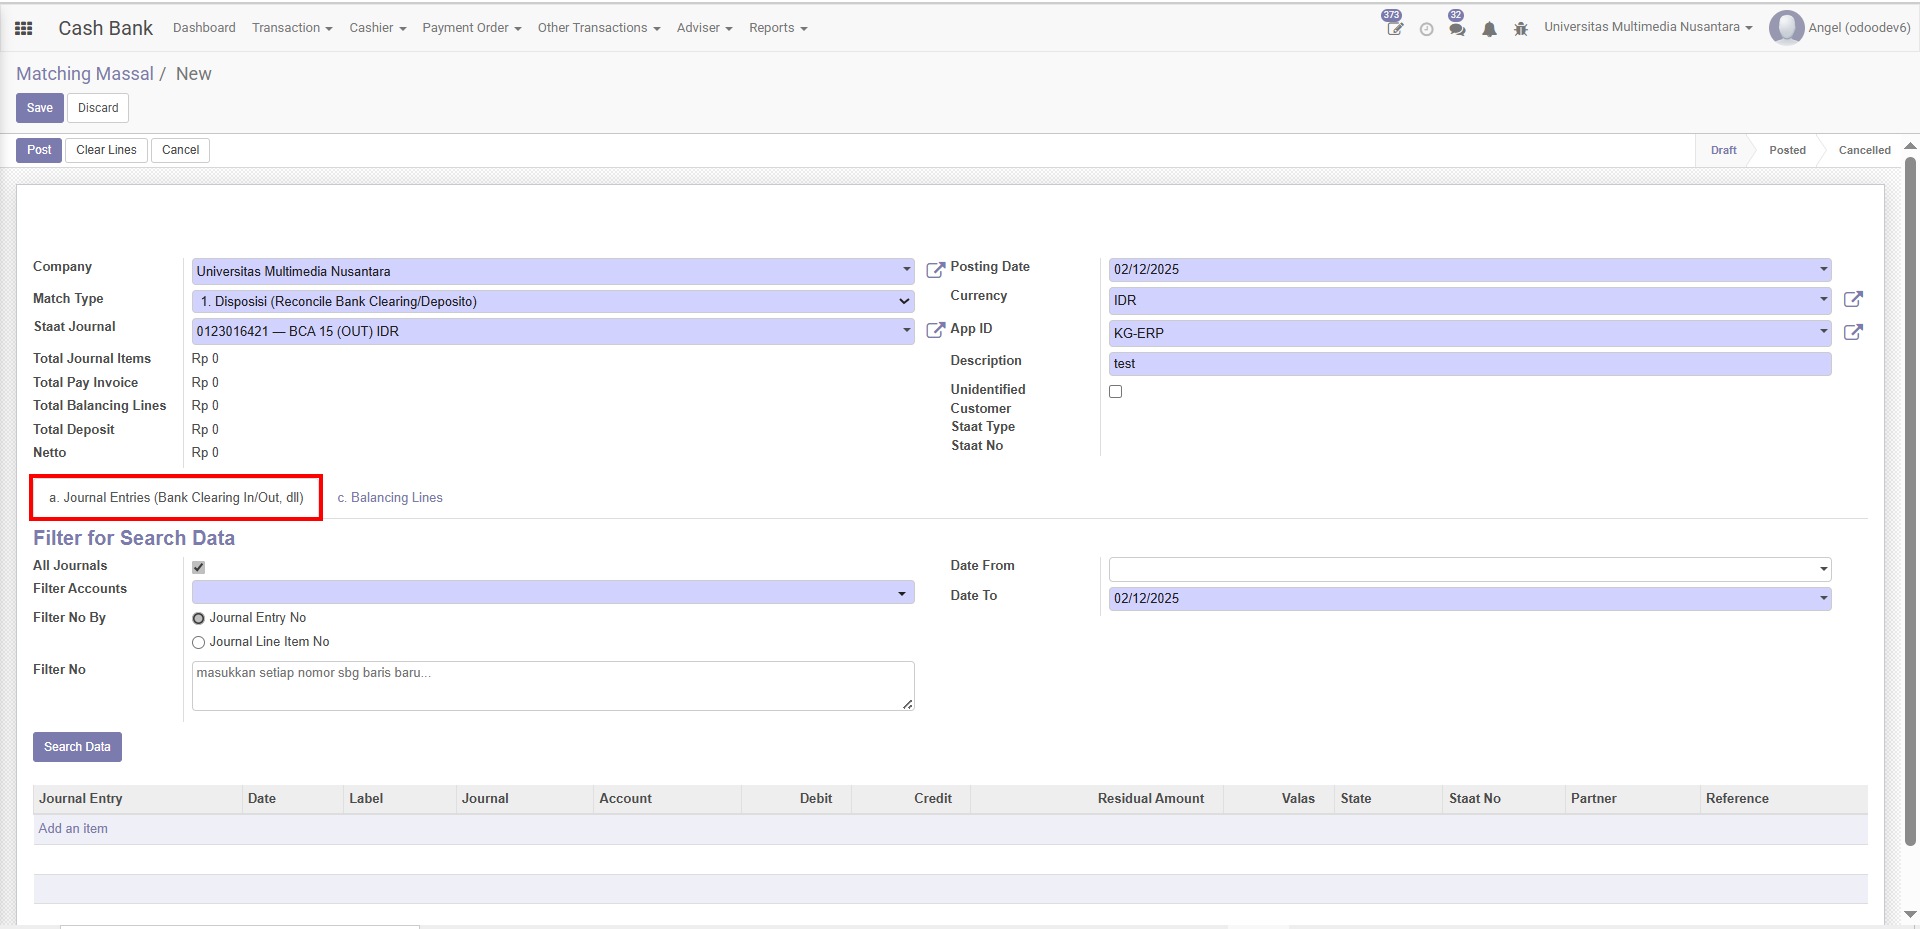Image resolution: width=1920 pixels, height=929 pixels.
Task: Open Company external link icon
Action: [935, 270]
